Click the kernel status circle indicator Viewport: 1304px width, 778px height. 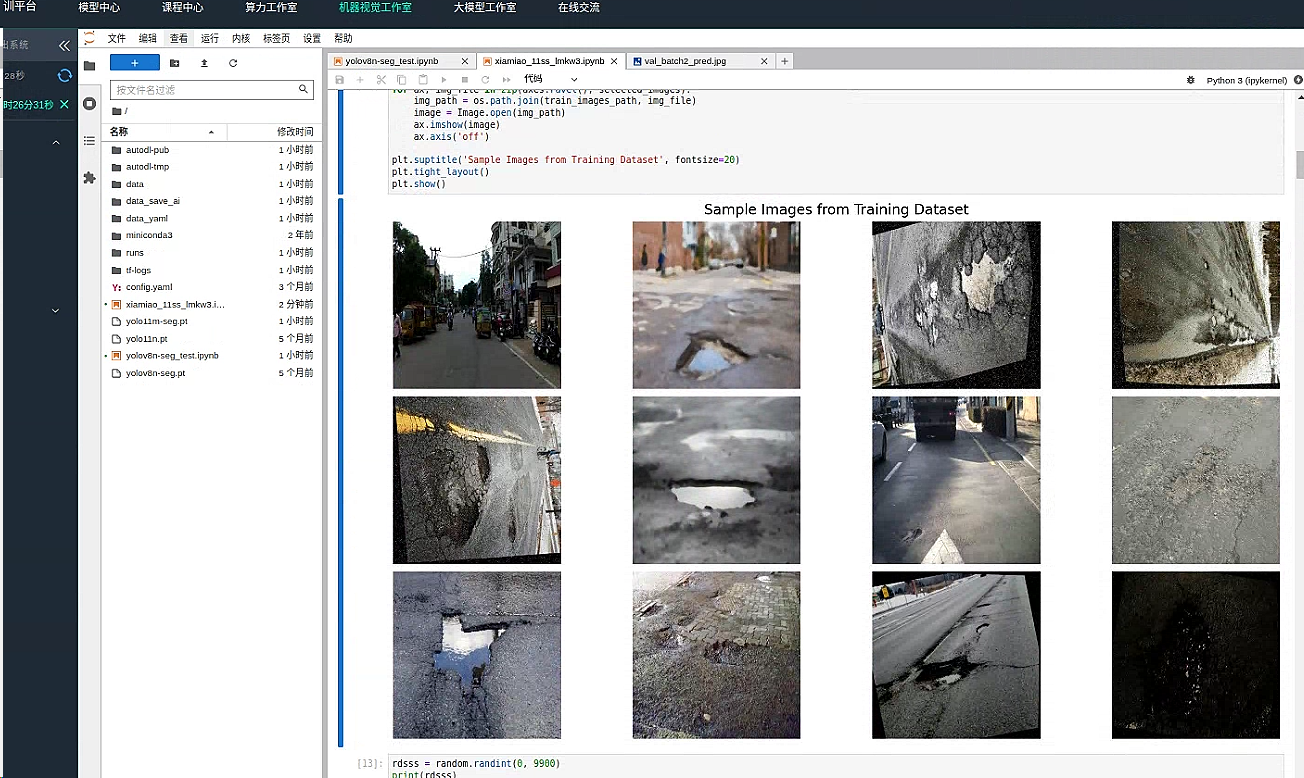coord(1296,80)
